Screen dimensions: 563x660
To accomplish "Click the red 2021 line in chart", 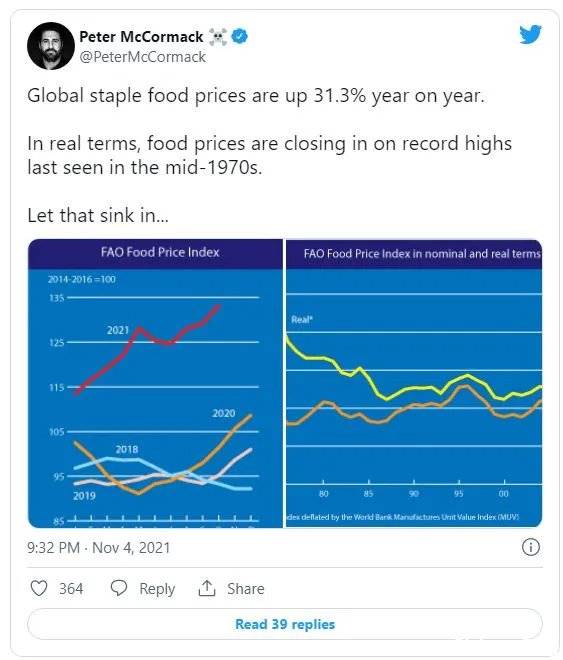I will click(x=139, y=330).
